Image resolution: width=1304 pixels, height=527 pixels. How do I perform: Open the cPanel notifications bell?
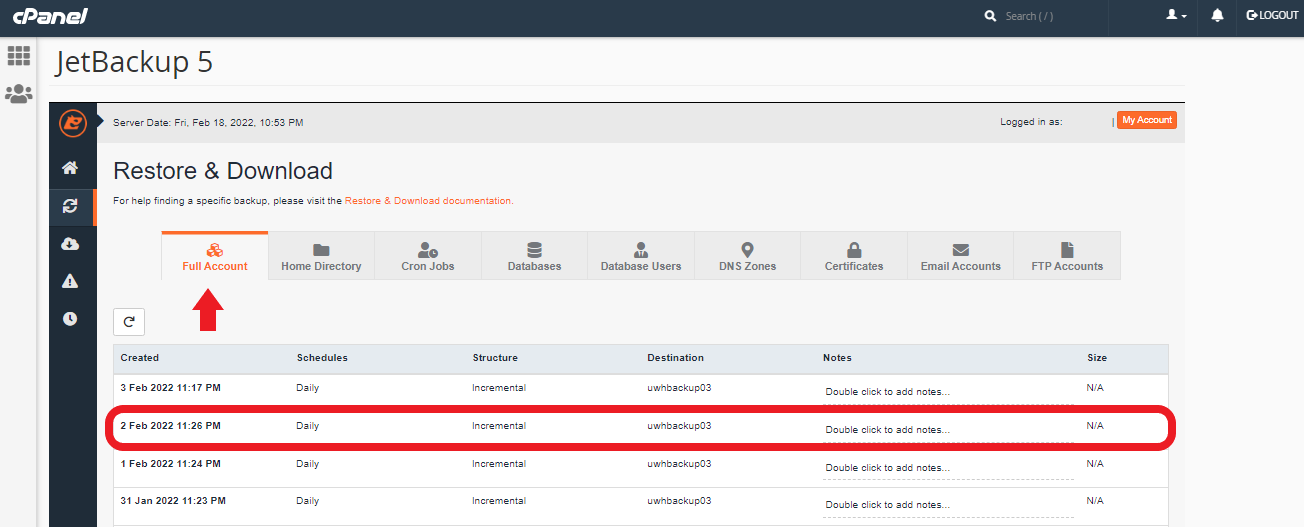pyautogui.click(x=1217, y=16)
